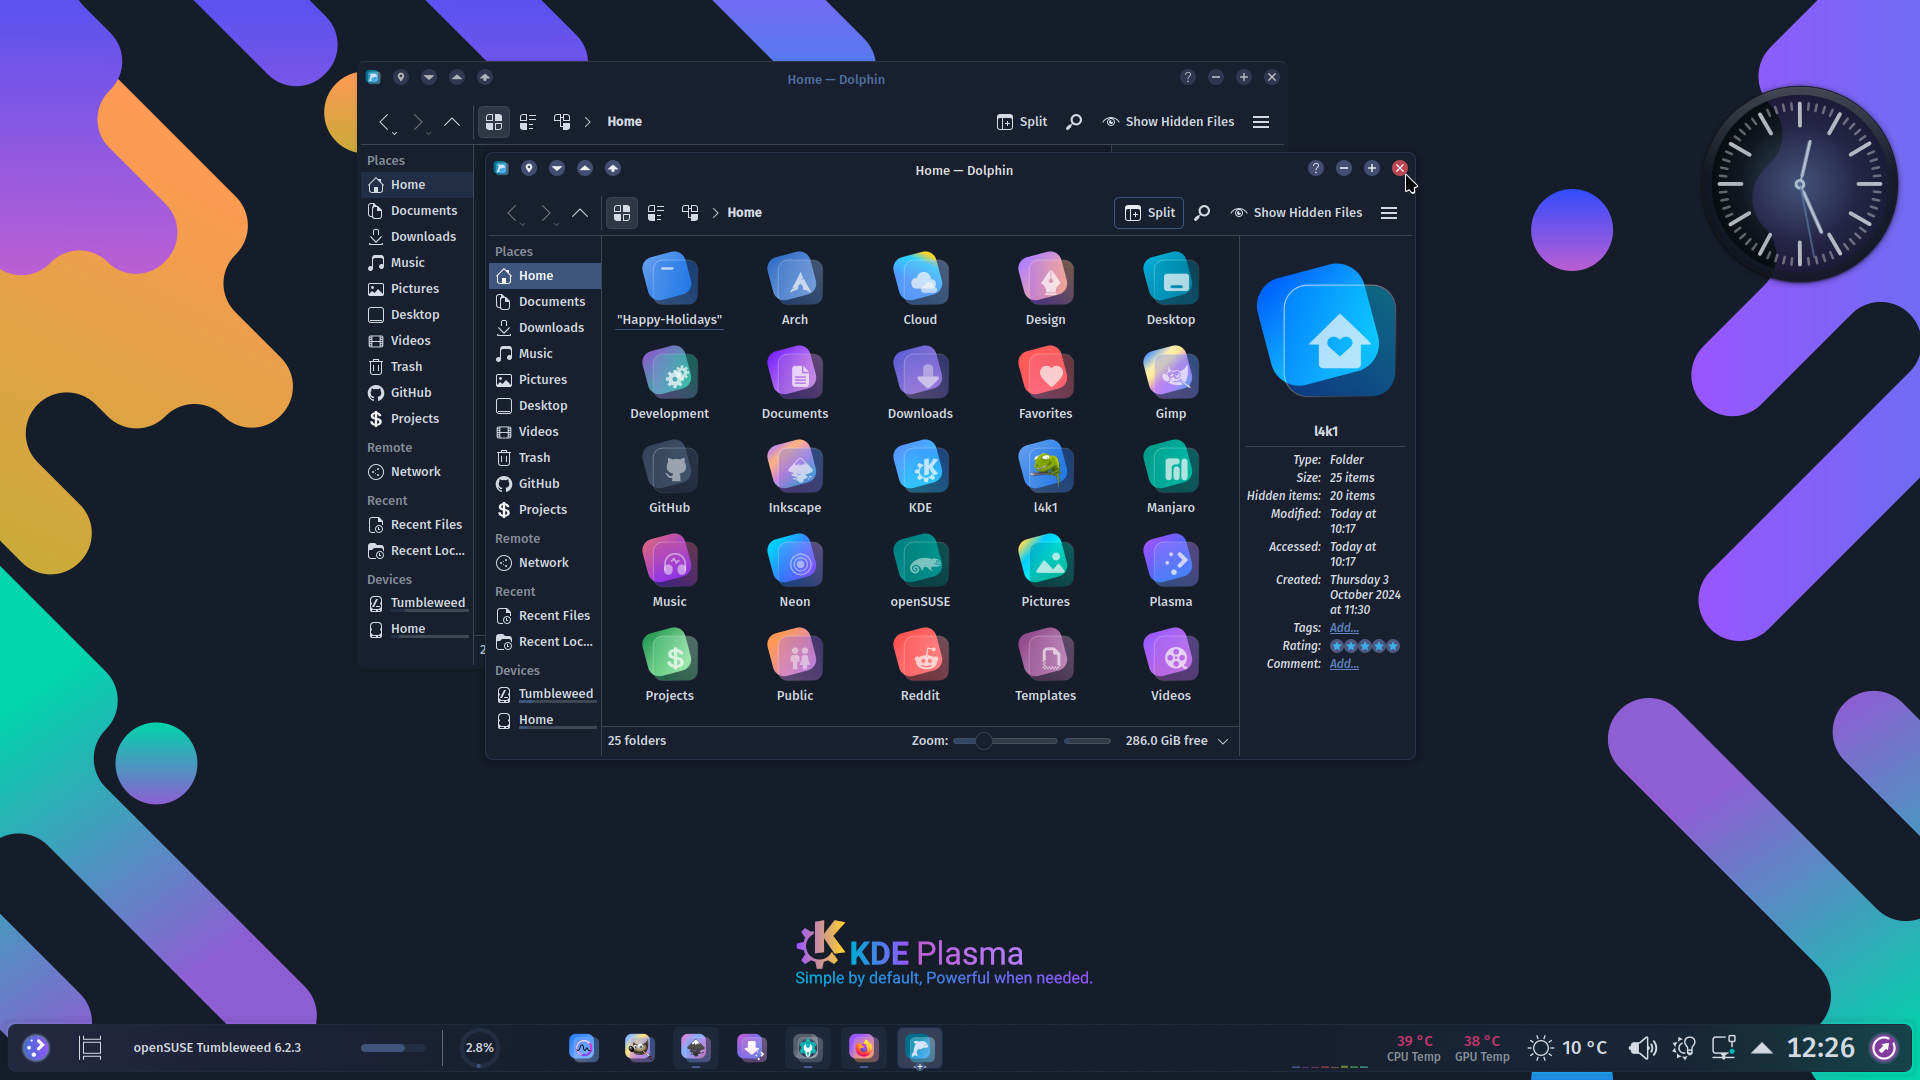Open the "Happy-Holidays" folder
The width and height of the screenshot is (1920, 1080).
670,290
